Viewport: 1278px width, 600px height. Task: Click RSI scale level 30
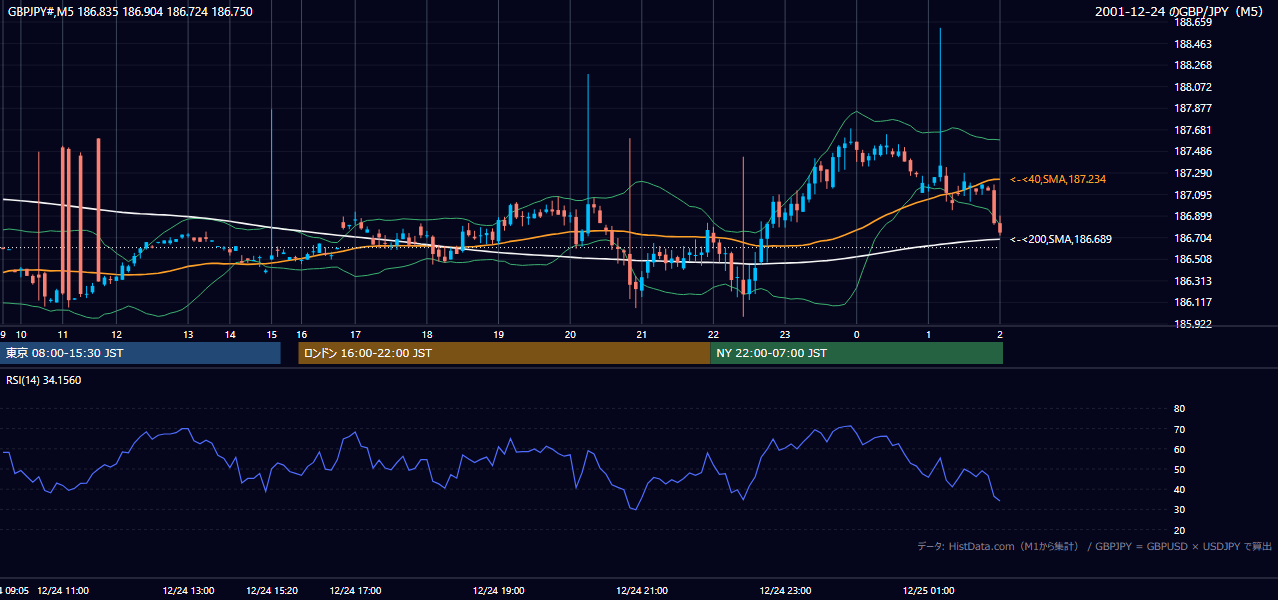(1179, 509)
